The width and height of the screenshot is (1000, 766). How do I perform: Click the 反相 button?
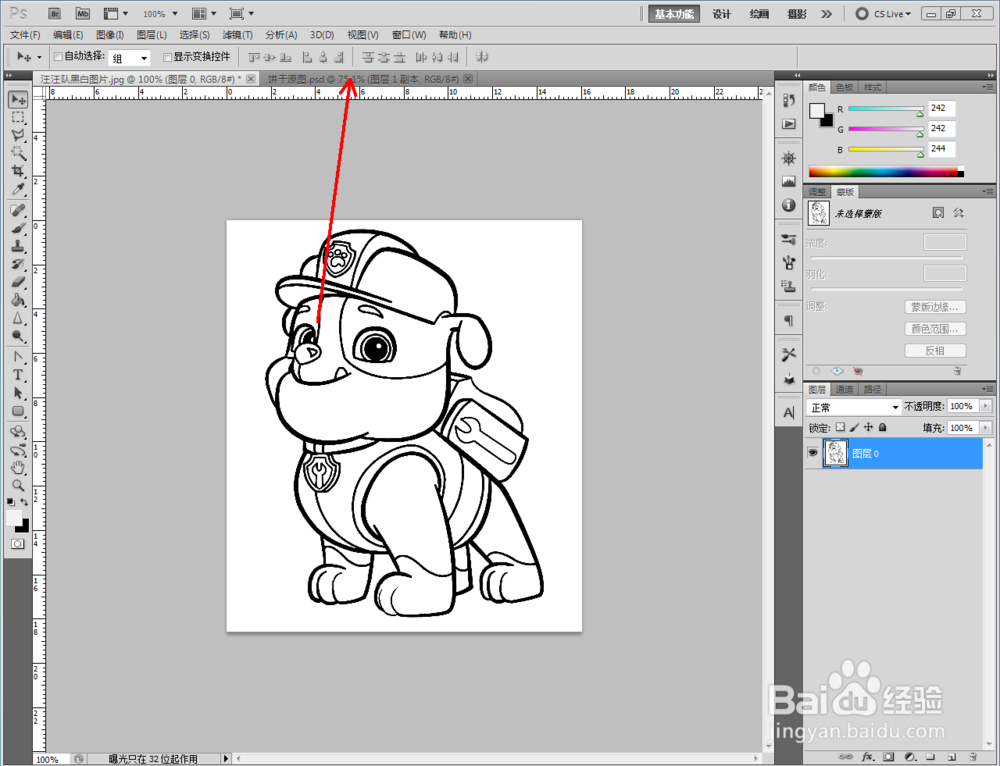935,350
